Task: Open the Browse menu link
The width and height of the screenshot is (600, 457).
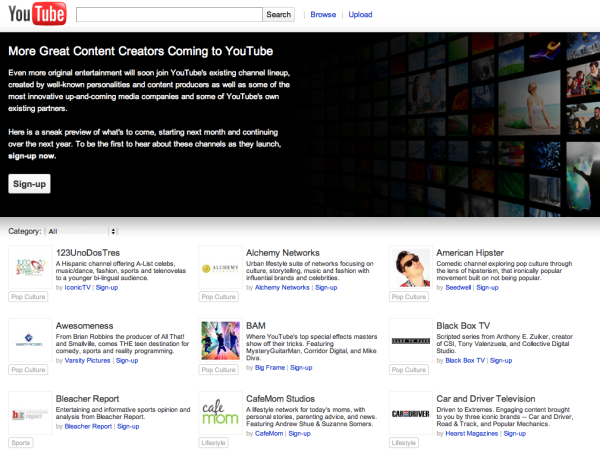Action: point(323,15)
